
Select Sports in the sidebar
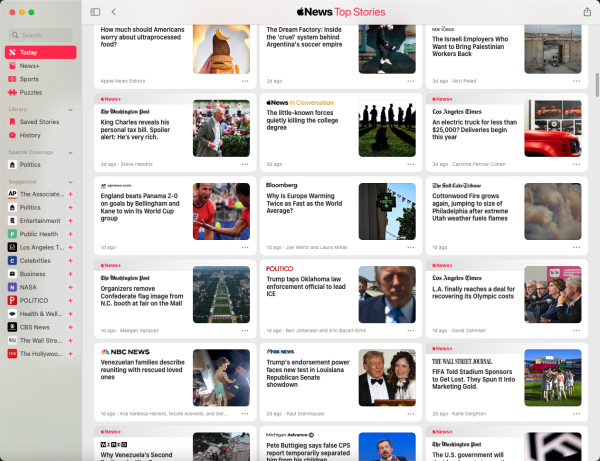(41, 79)
